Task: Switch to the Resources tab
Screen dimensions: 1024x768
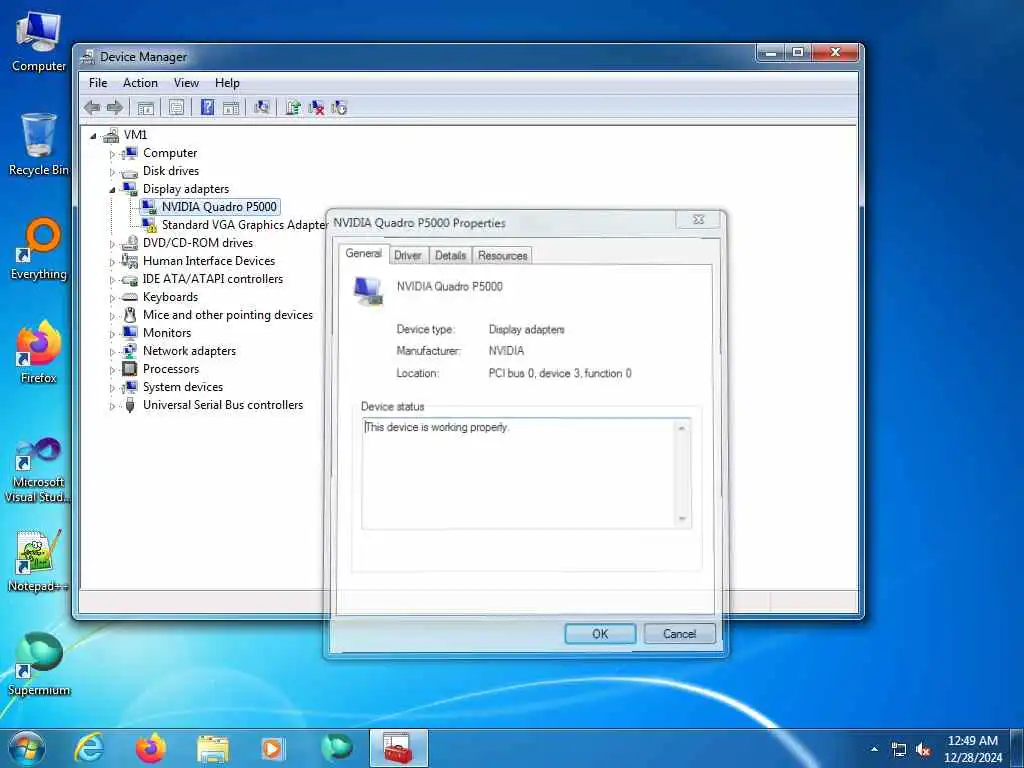Action: [502, 255]
